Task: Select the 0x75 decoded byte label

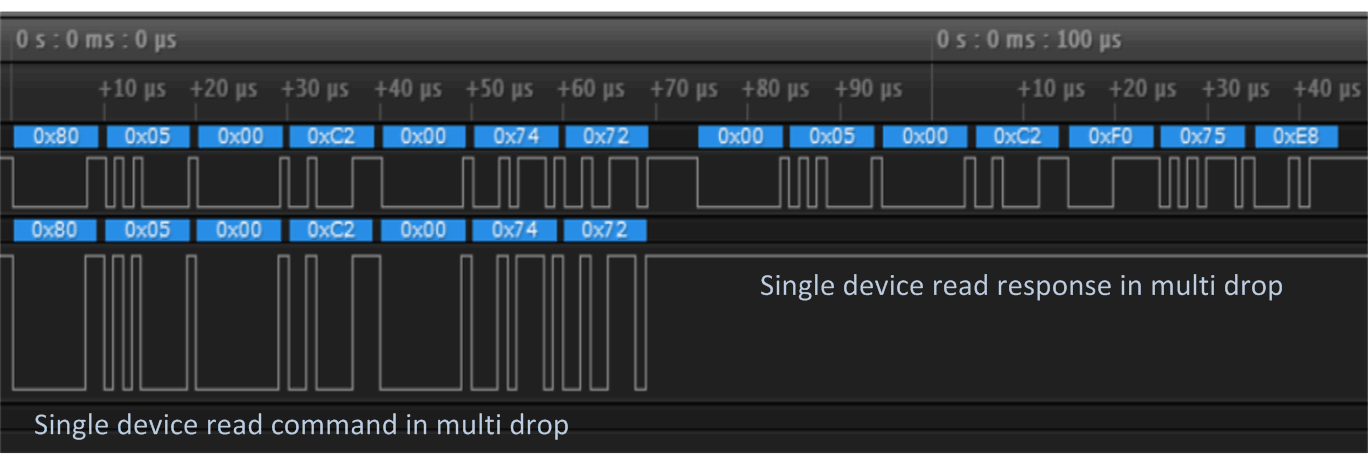Action: [1203, 137]
